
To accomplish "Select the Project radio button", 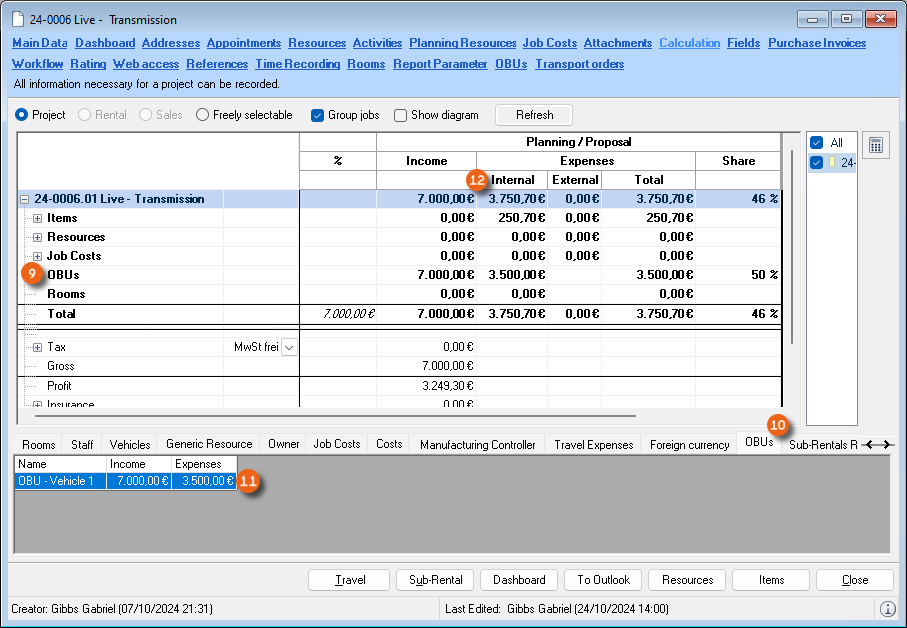I will click(22, 115).
